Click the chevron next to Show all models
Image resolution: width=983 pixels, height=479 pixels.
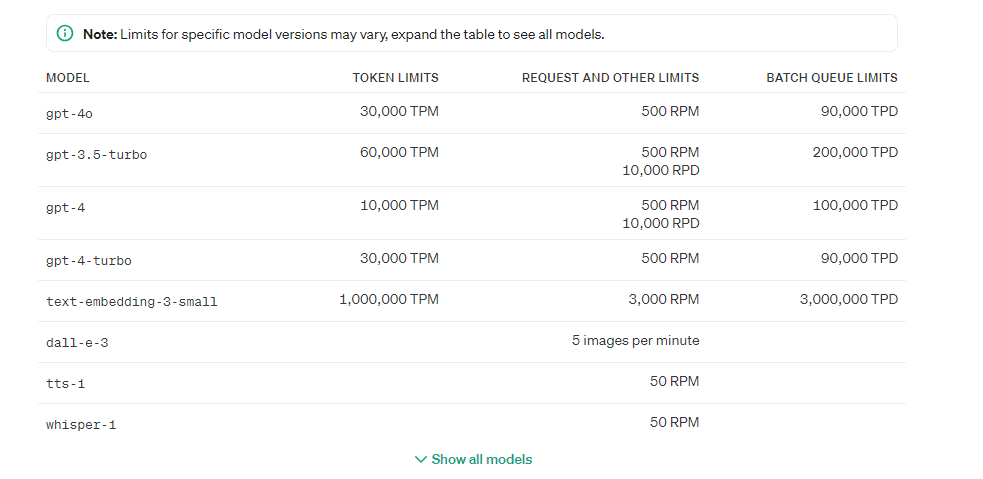pyautogui.click(x=421, y=460)
